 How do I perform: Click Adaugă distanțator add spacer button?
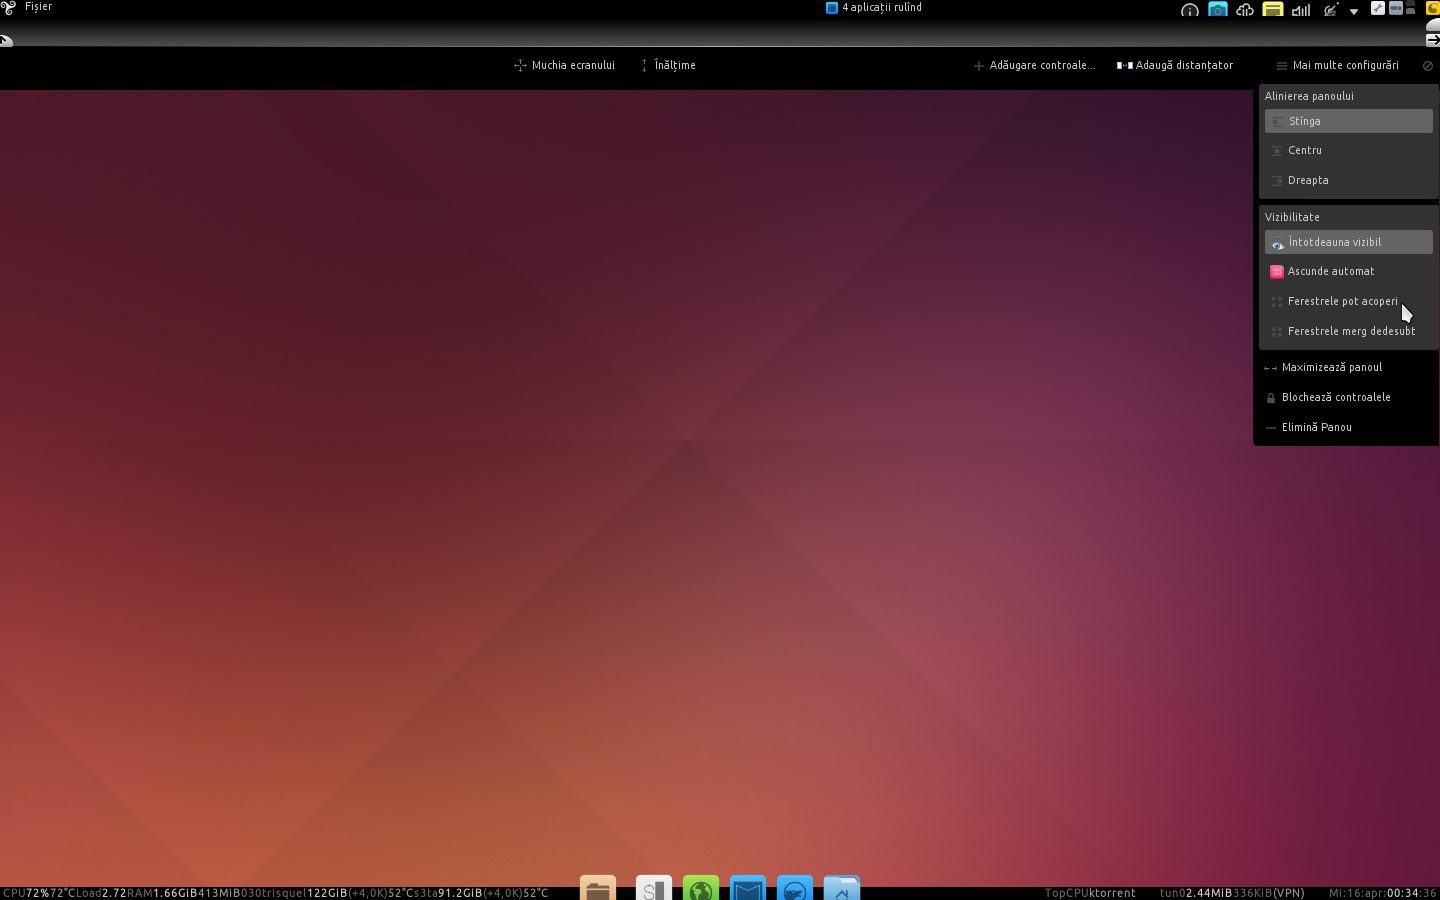coord(1175,65)
